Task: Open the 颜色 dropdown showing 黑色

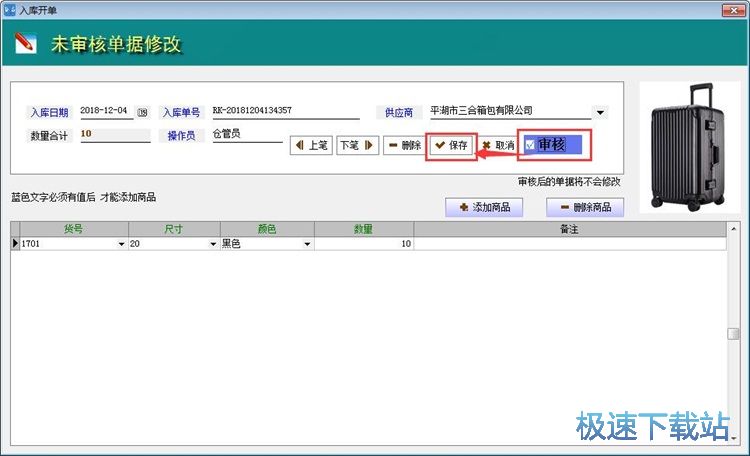Action: 307,244
